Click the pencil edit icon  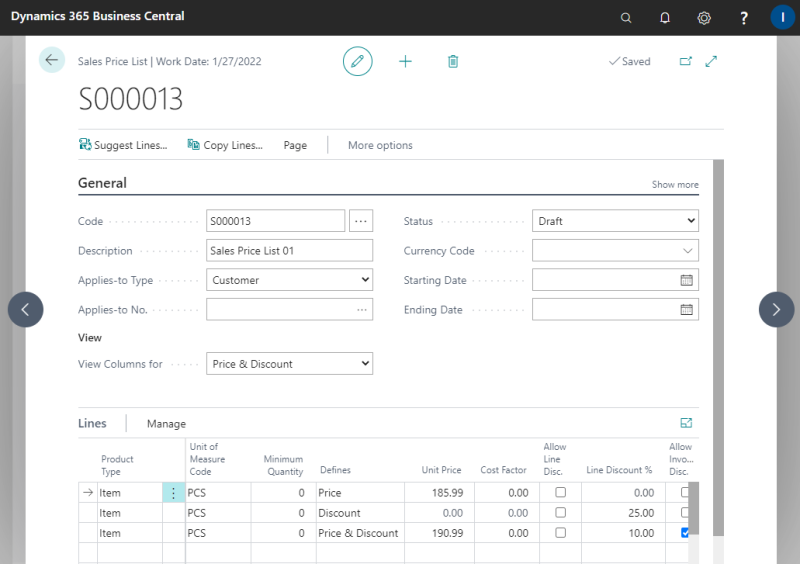tap(357, 61)
